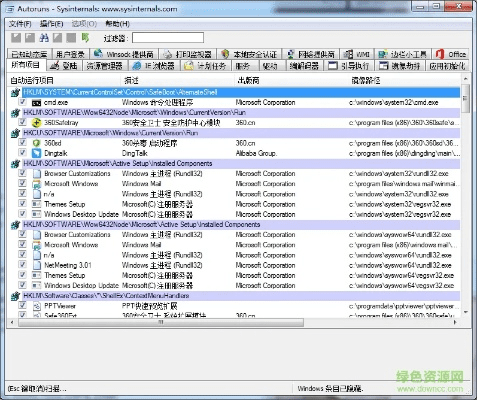The image size is (477, 400).
Task: Click the IE browser tab icon
Action: (x=137, y=66)
